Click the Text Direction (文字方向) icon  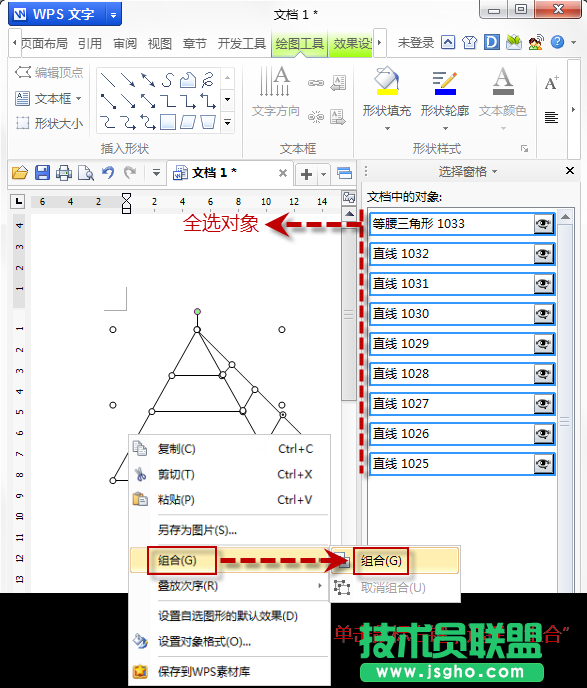(x=275, y=82)
